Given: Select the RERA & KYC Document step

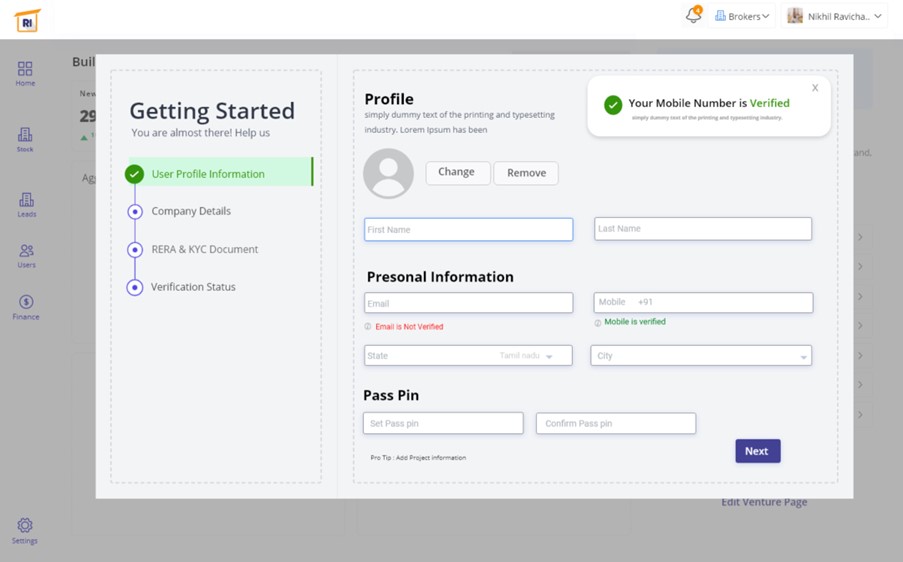Looking at the screenshot, I should (x=204, y=249).
